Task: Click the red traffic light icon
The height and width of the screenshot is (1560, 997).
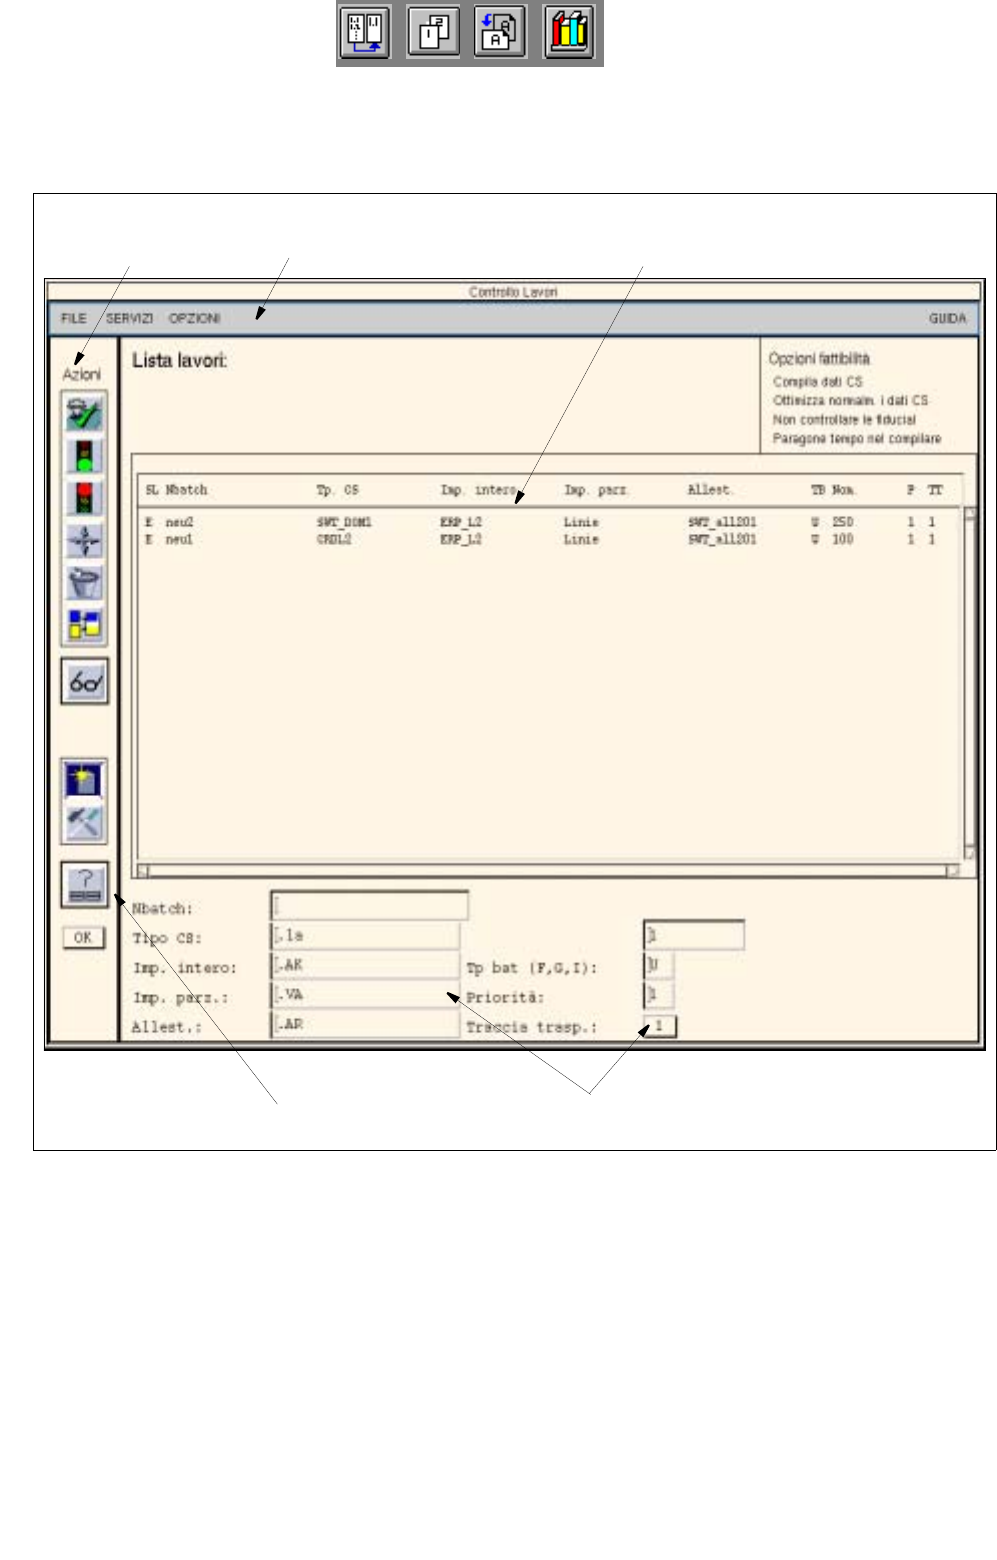Action: tap(84, 497)
